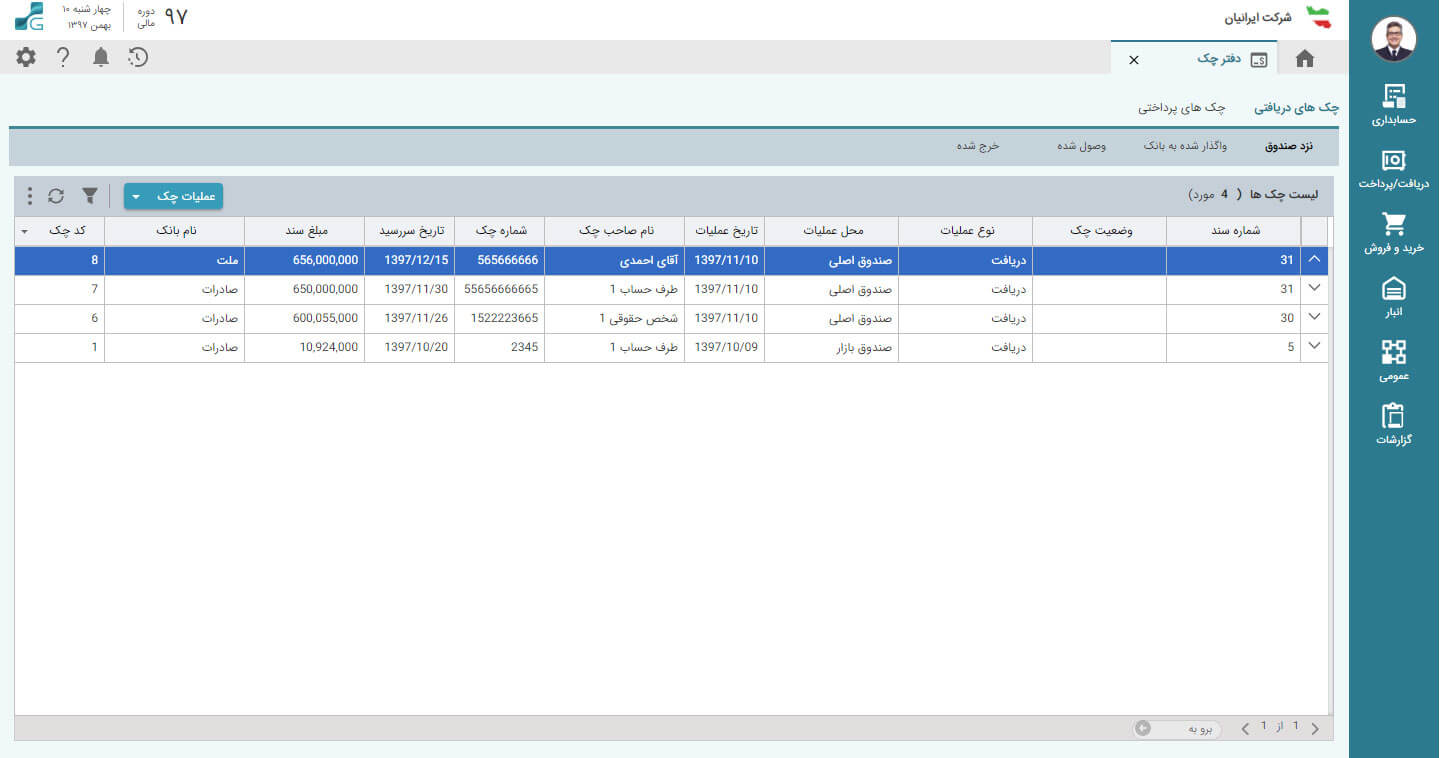
Task: Open the column chooser arrow beside کد چک
Action: 24,231
